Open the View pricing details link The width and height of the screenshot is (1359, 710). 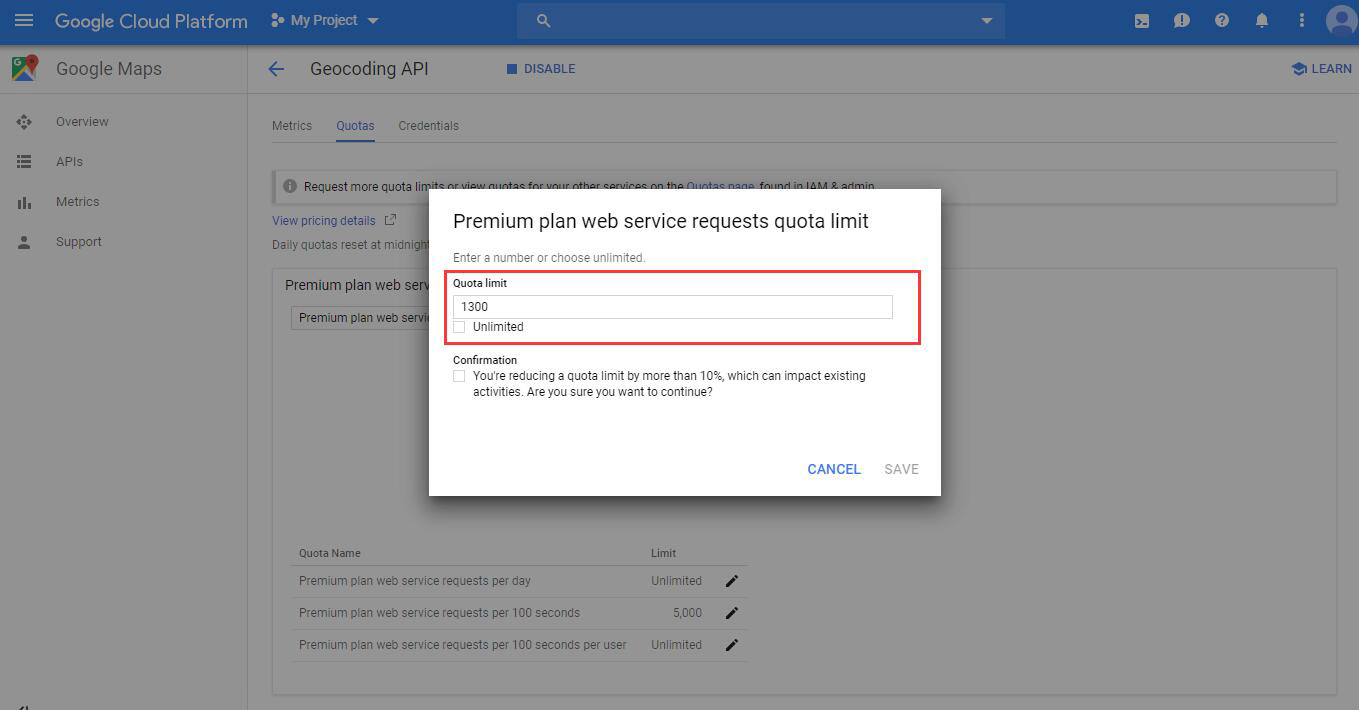click(324, 221)
